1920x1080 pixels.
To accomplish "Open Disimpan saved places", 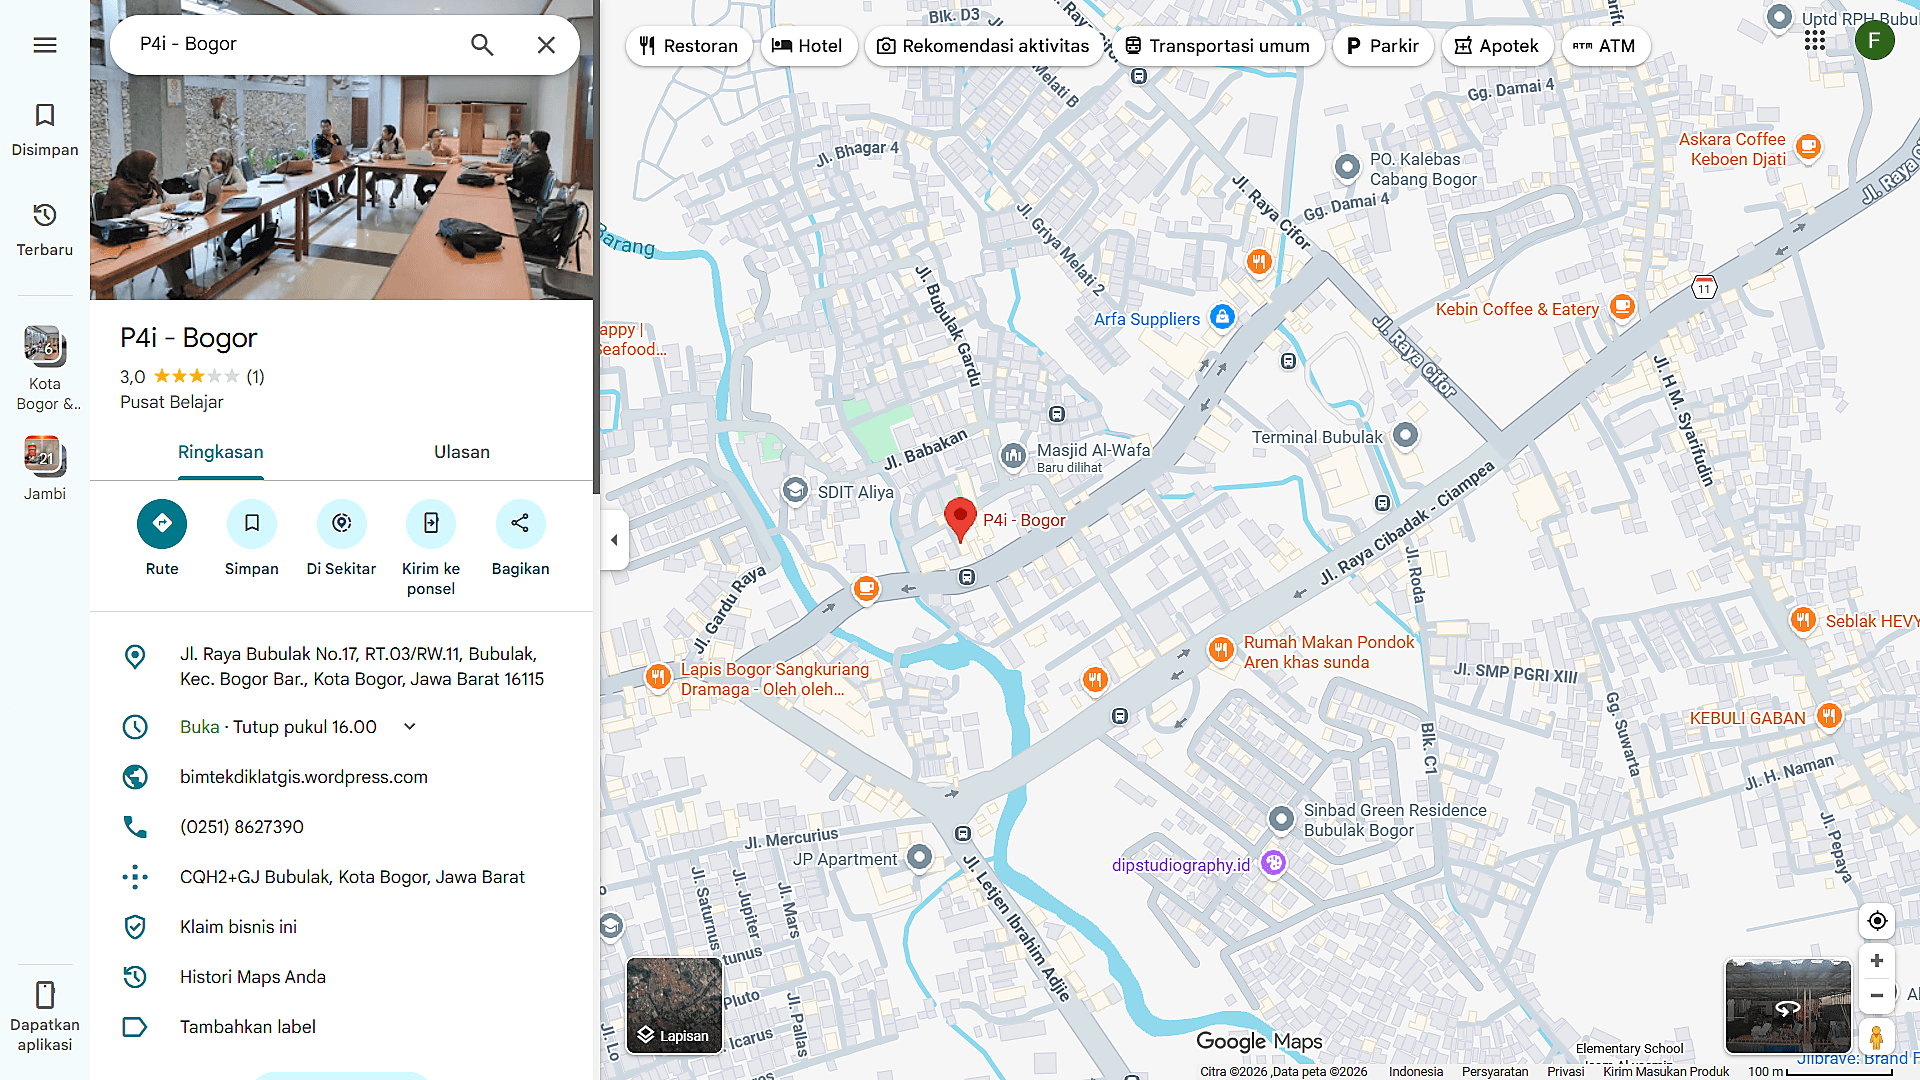I will click(45, 130).
